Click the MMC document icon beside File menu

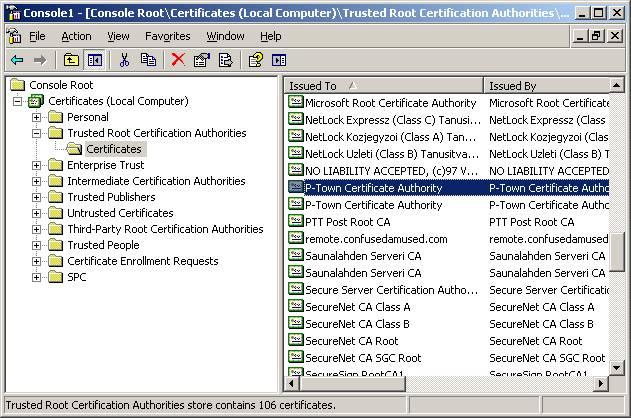14,36
